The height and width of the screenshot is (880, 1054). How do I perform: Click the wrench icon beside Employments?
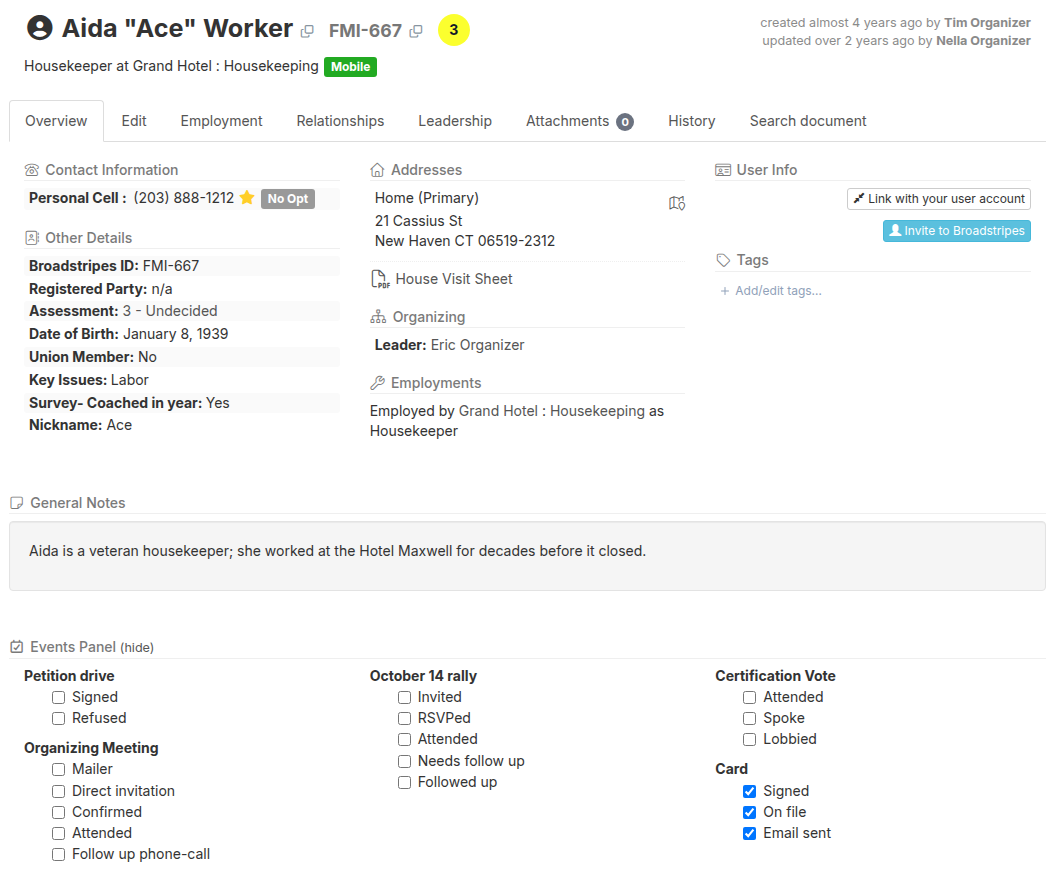(377, 383)
